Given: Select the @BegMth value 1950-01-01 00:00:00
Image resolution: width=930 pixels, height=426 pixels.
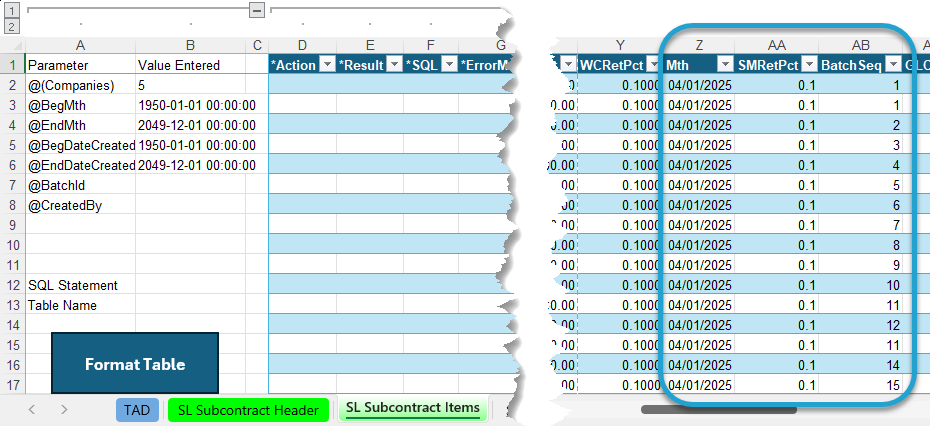Looking at the screenshot, I should point(190,106).
